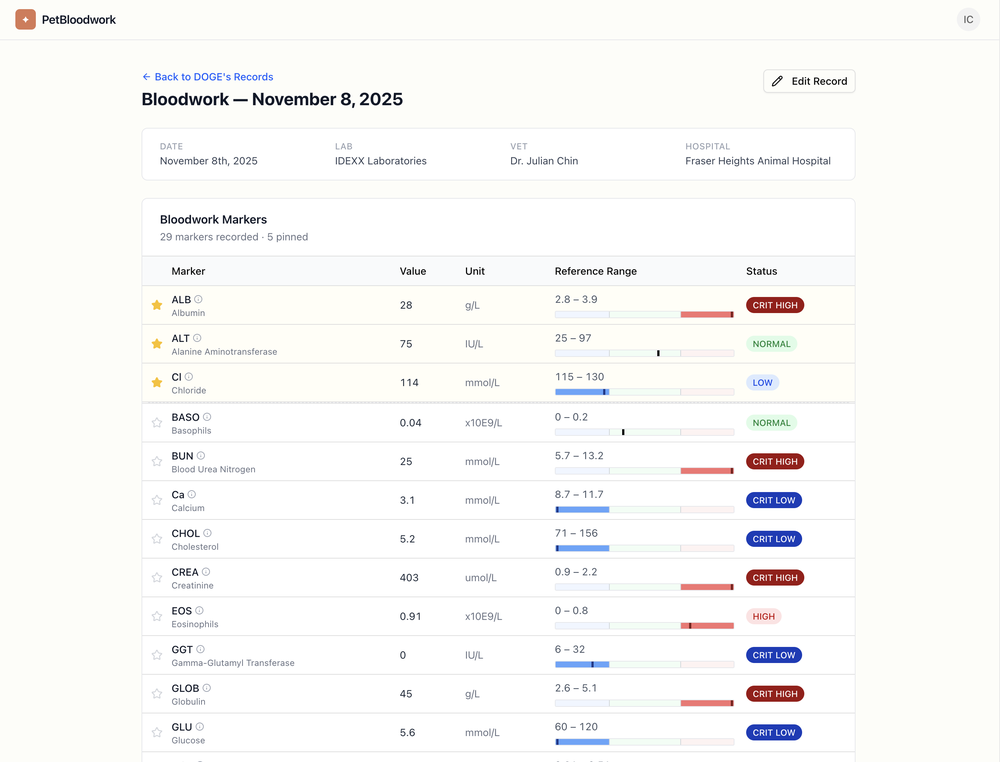This screenshot has width=1000, height=762.
Task: Click the CRIT LOW badge for Calcium
Action: 774,500
